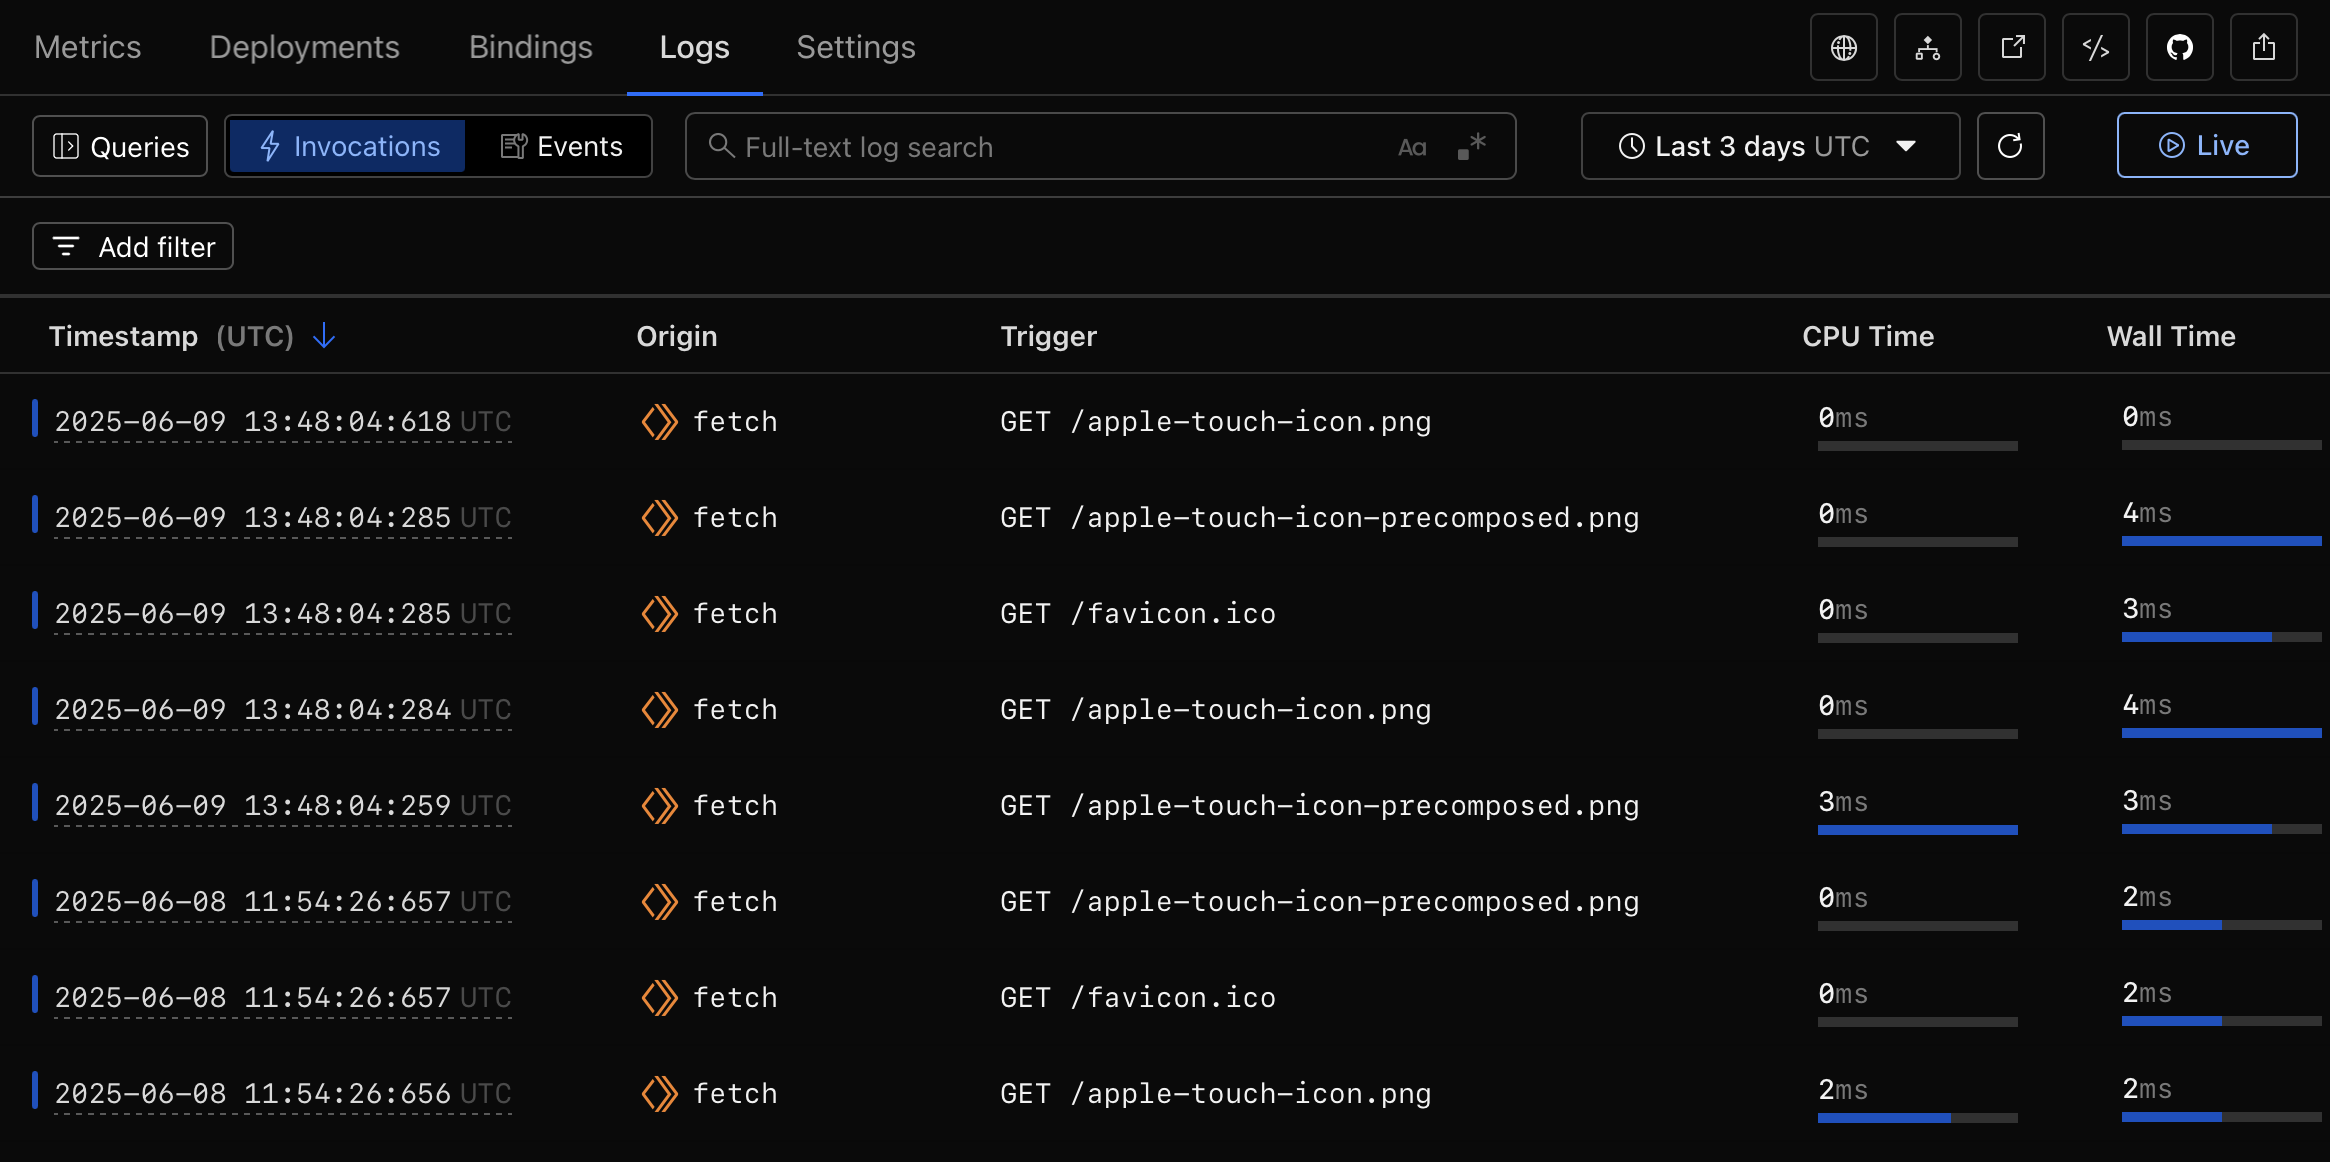This screenshot has width=2330, height=1162.
Task: Click the network hierarchy icon button
Action: [1927, 47]
